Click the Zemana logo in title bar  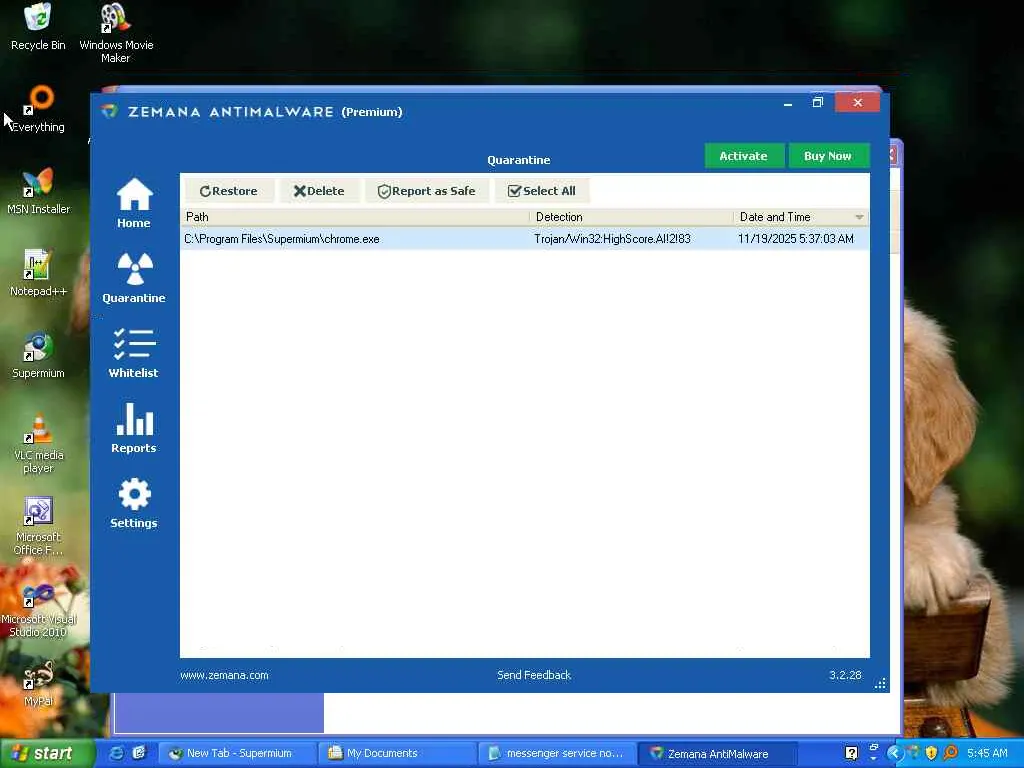click(110, 111)
